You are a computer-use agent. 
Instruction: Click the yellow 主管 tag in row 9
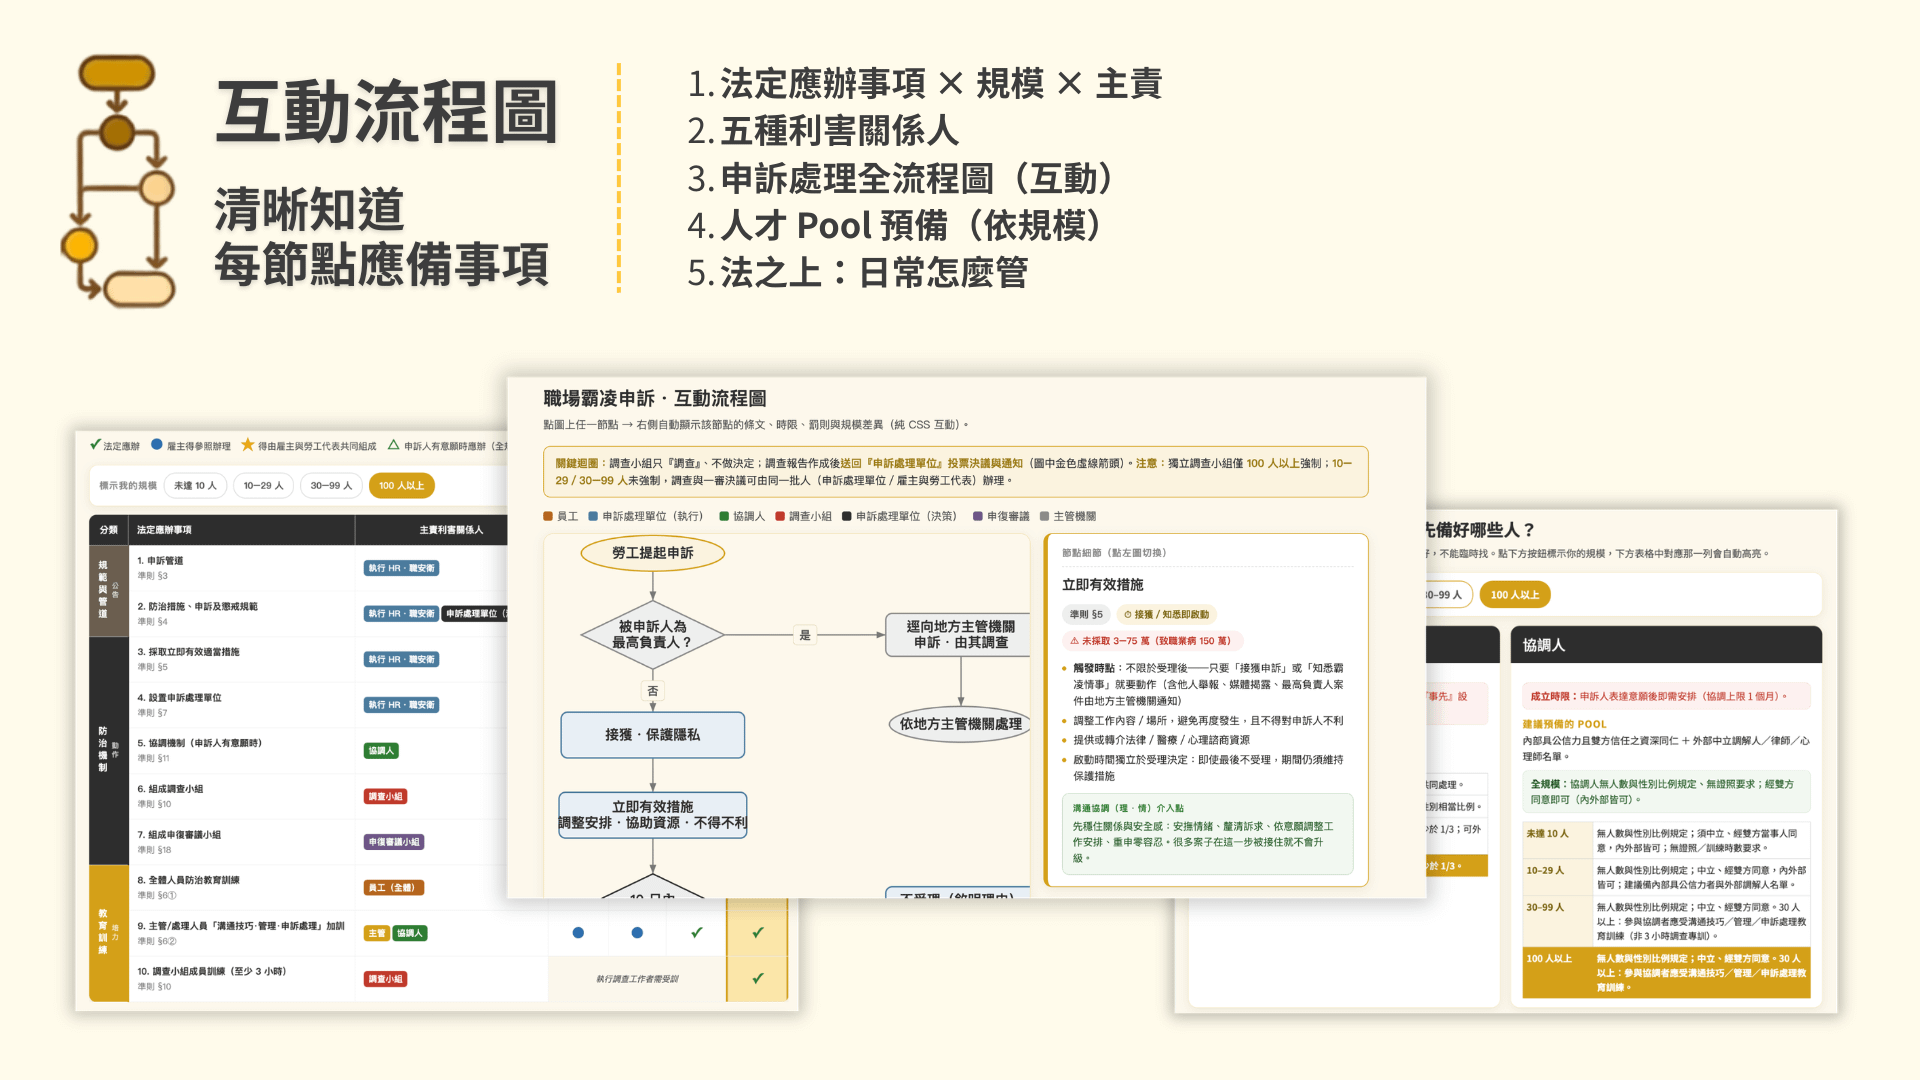coord(376,934)
